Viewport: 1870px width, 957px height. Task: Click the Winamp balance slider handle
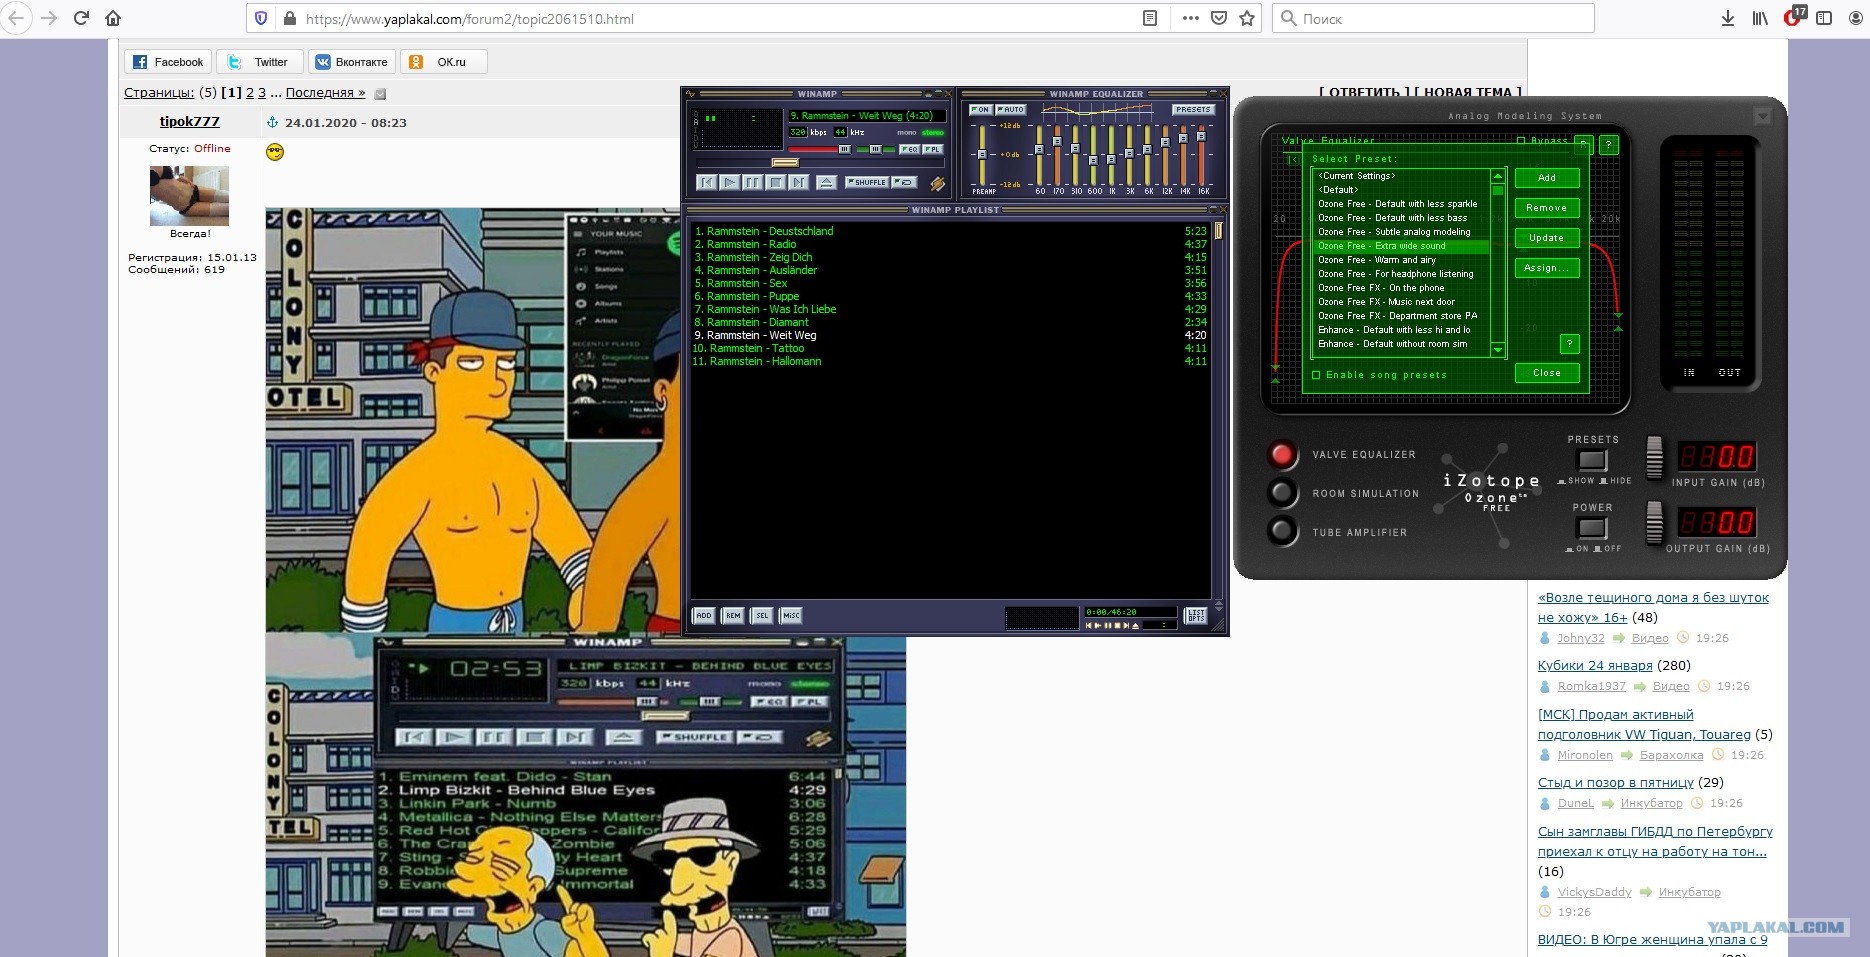876,149
